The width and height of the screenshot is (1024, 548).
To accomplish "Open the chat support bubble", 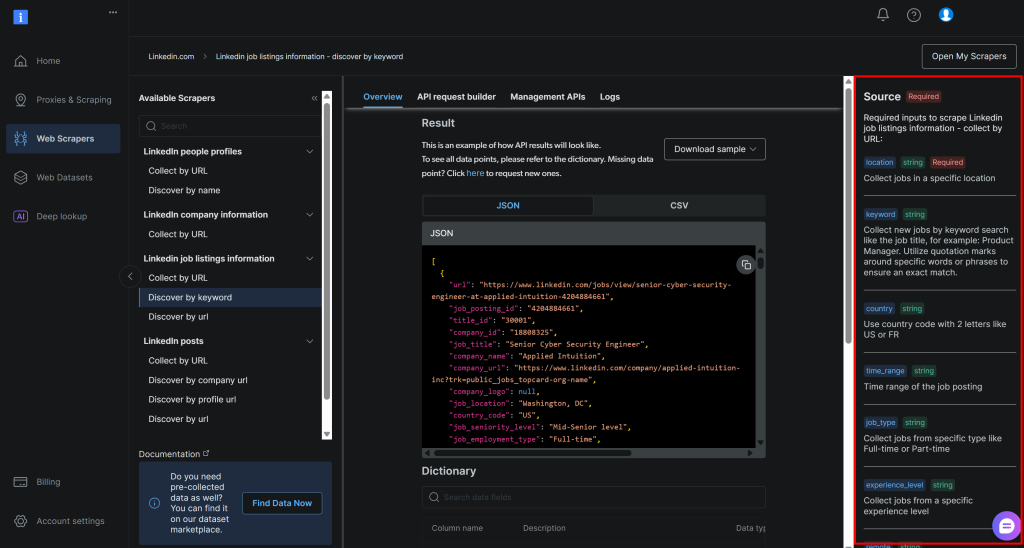I will point(1006,525).
